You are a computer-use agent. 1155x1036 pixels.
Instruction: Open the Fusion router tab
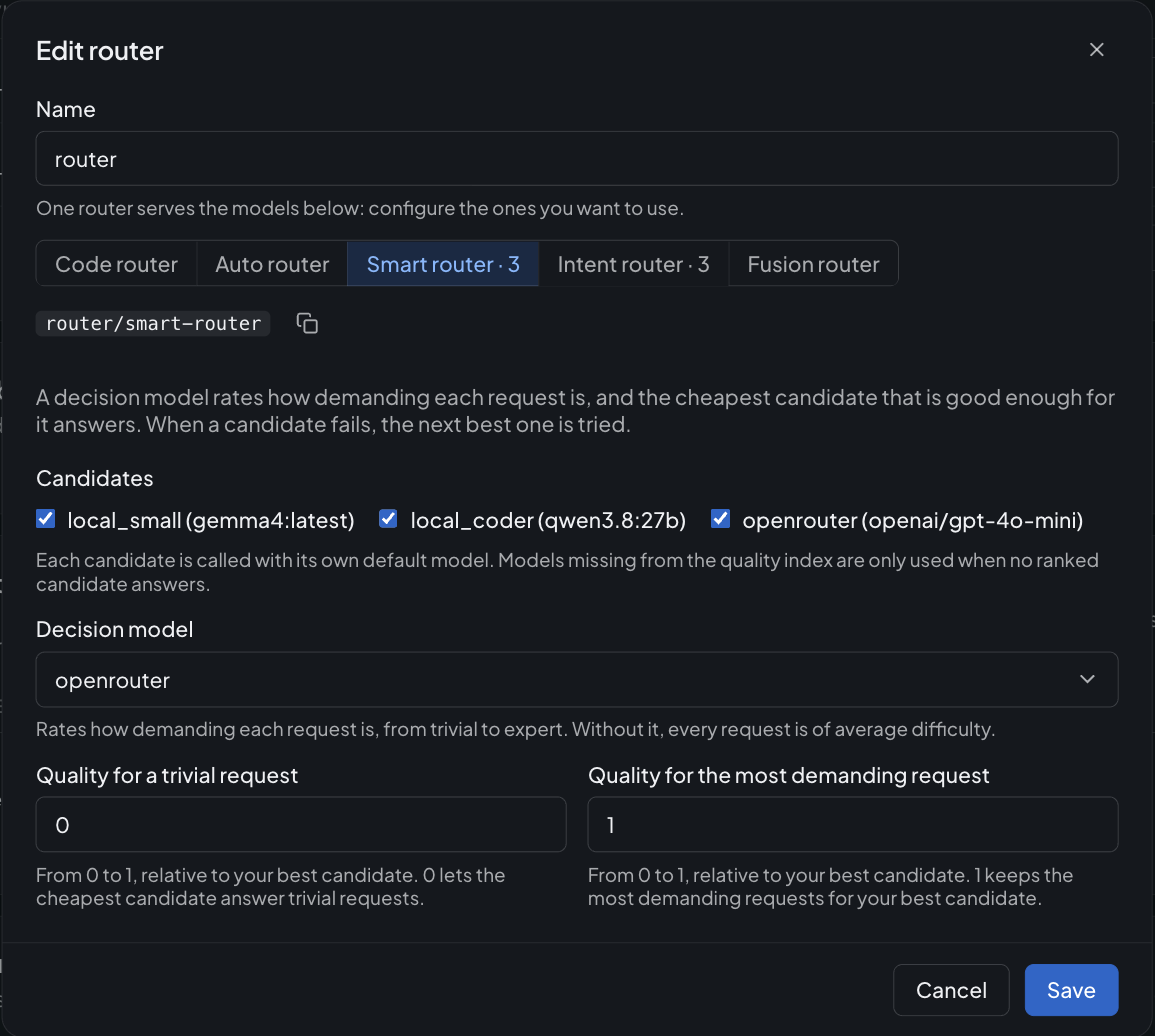813,264
